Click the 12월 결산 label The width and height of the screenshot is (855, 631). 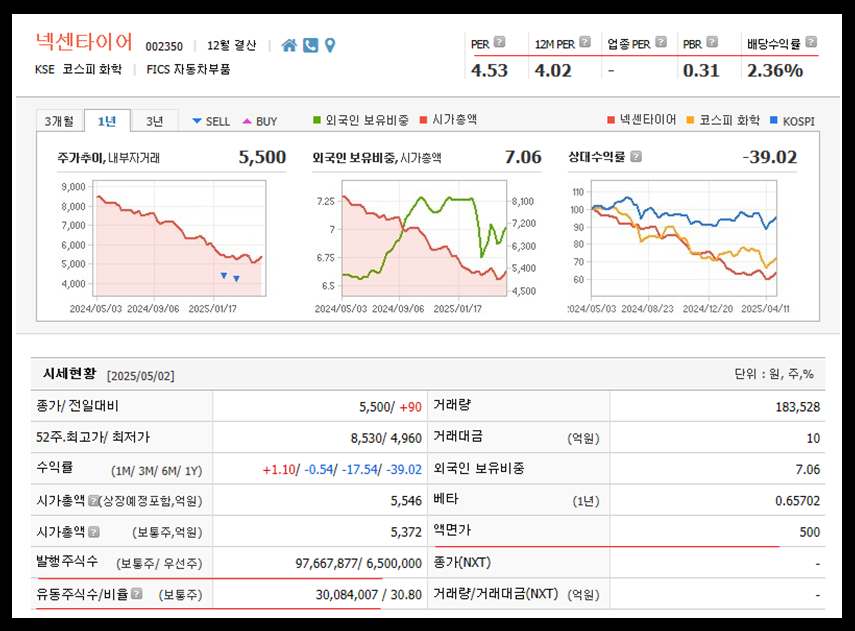(231, 46)
